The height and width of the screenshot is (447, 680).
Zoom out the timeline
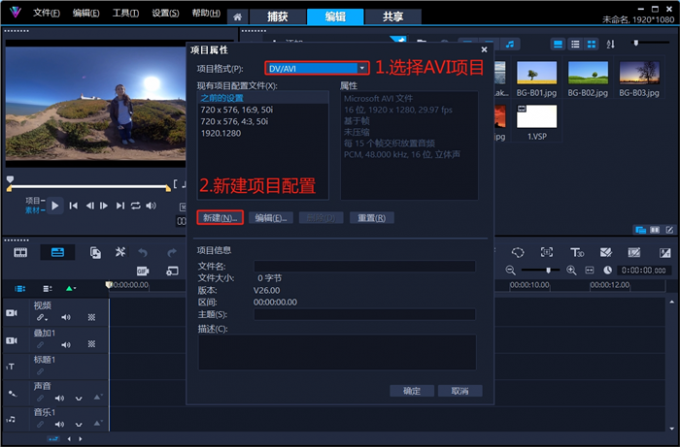[x=510, y=271]
